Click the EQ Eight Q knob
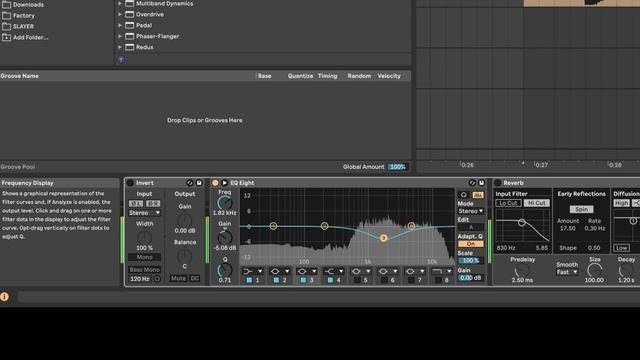Screen dimensions: 640x360 (224, 270)
